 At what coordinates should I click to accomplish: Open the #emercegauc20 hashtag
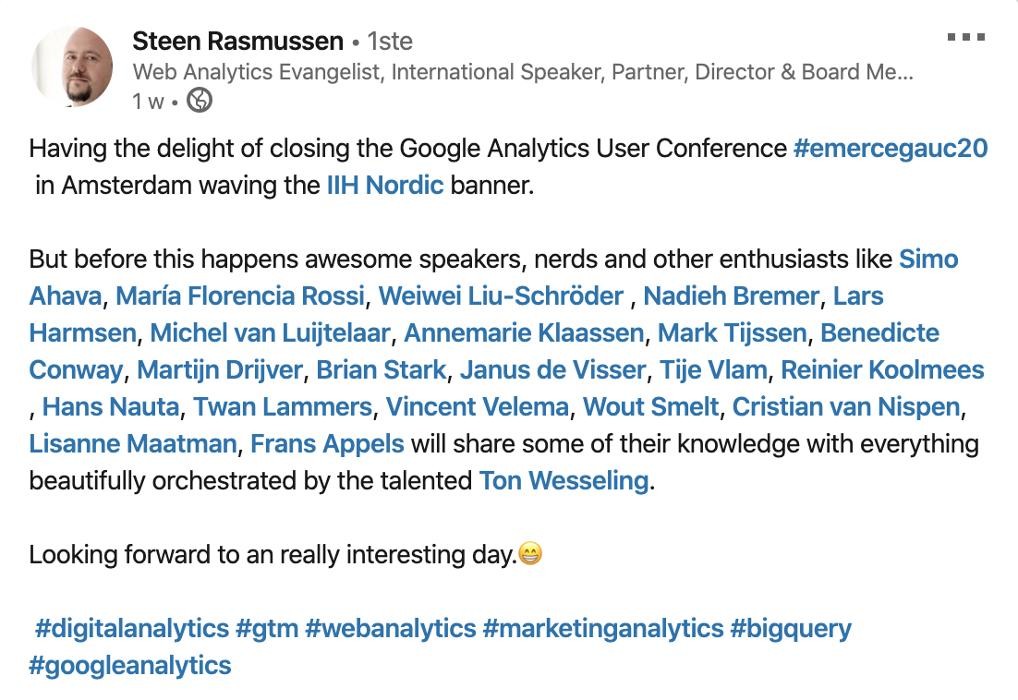(890, 149)
